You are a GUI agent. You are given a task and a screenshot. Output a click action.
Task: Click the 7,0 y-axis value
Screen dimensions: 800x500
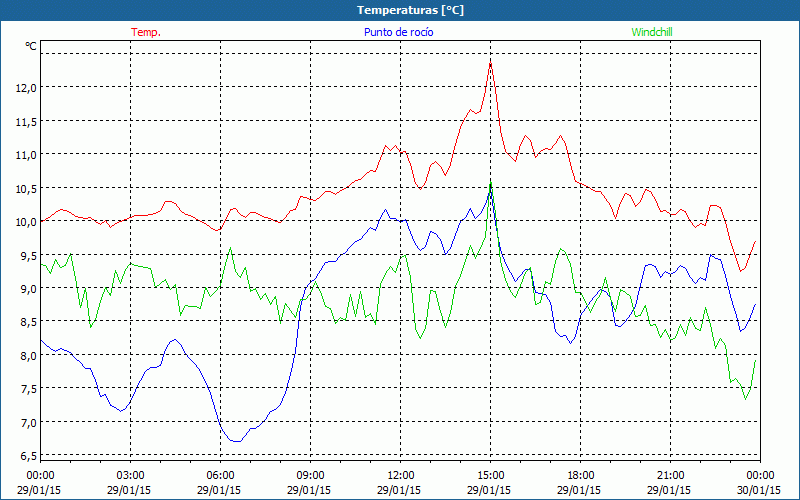[x=29, y=422]
